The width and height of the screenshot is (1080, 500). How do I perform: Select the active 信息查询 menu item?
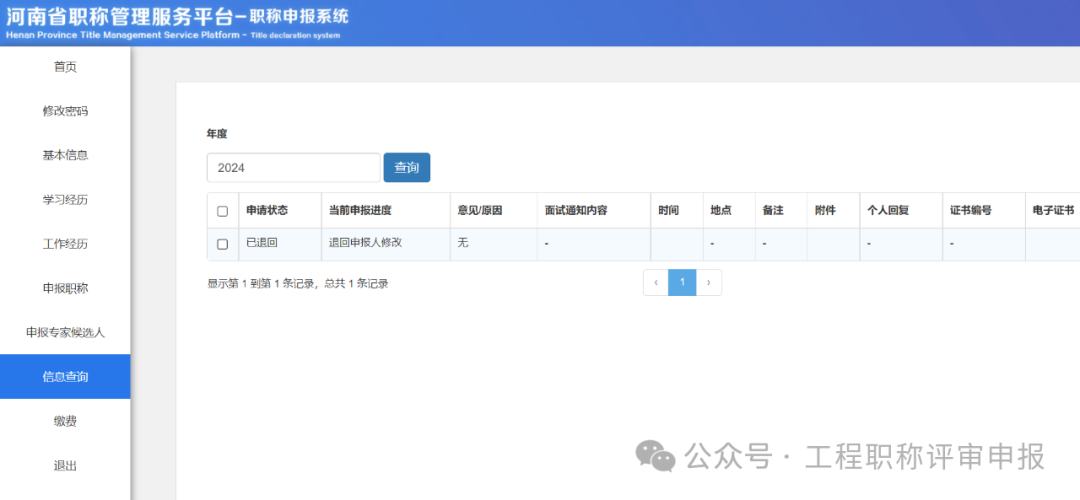click(x=65, y=377)
